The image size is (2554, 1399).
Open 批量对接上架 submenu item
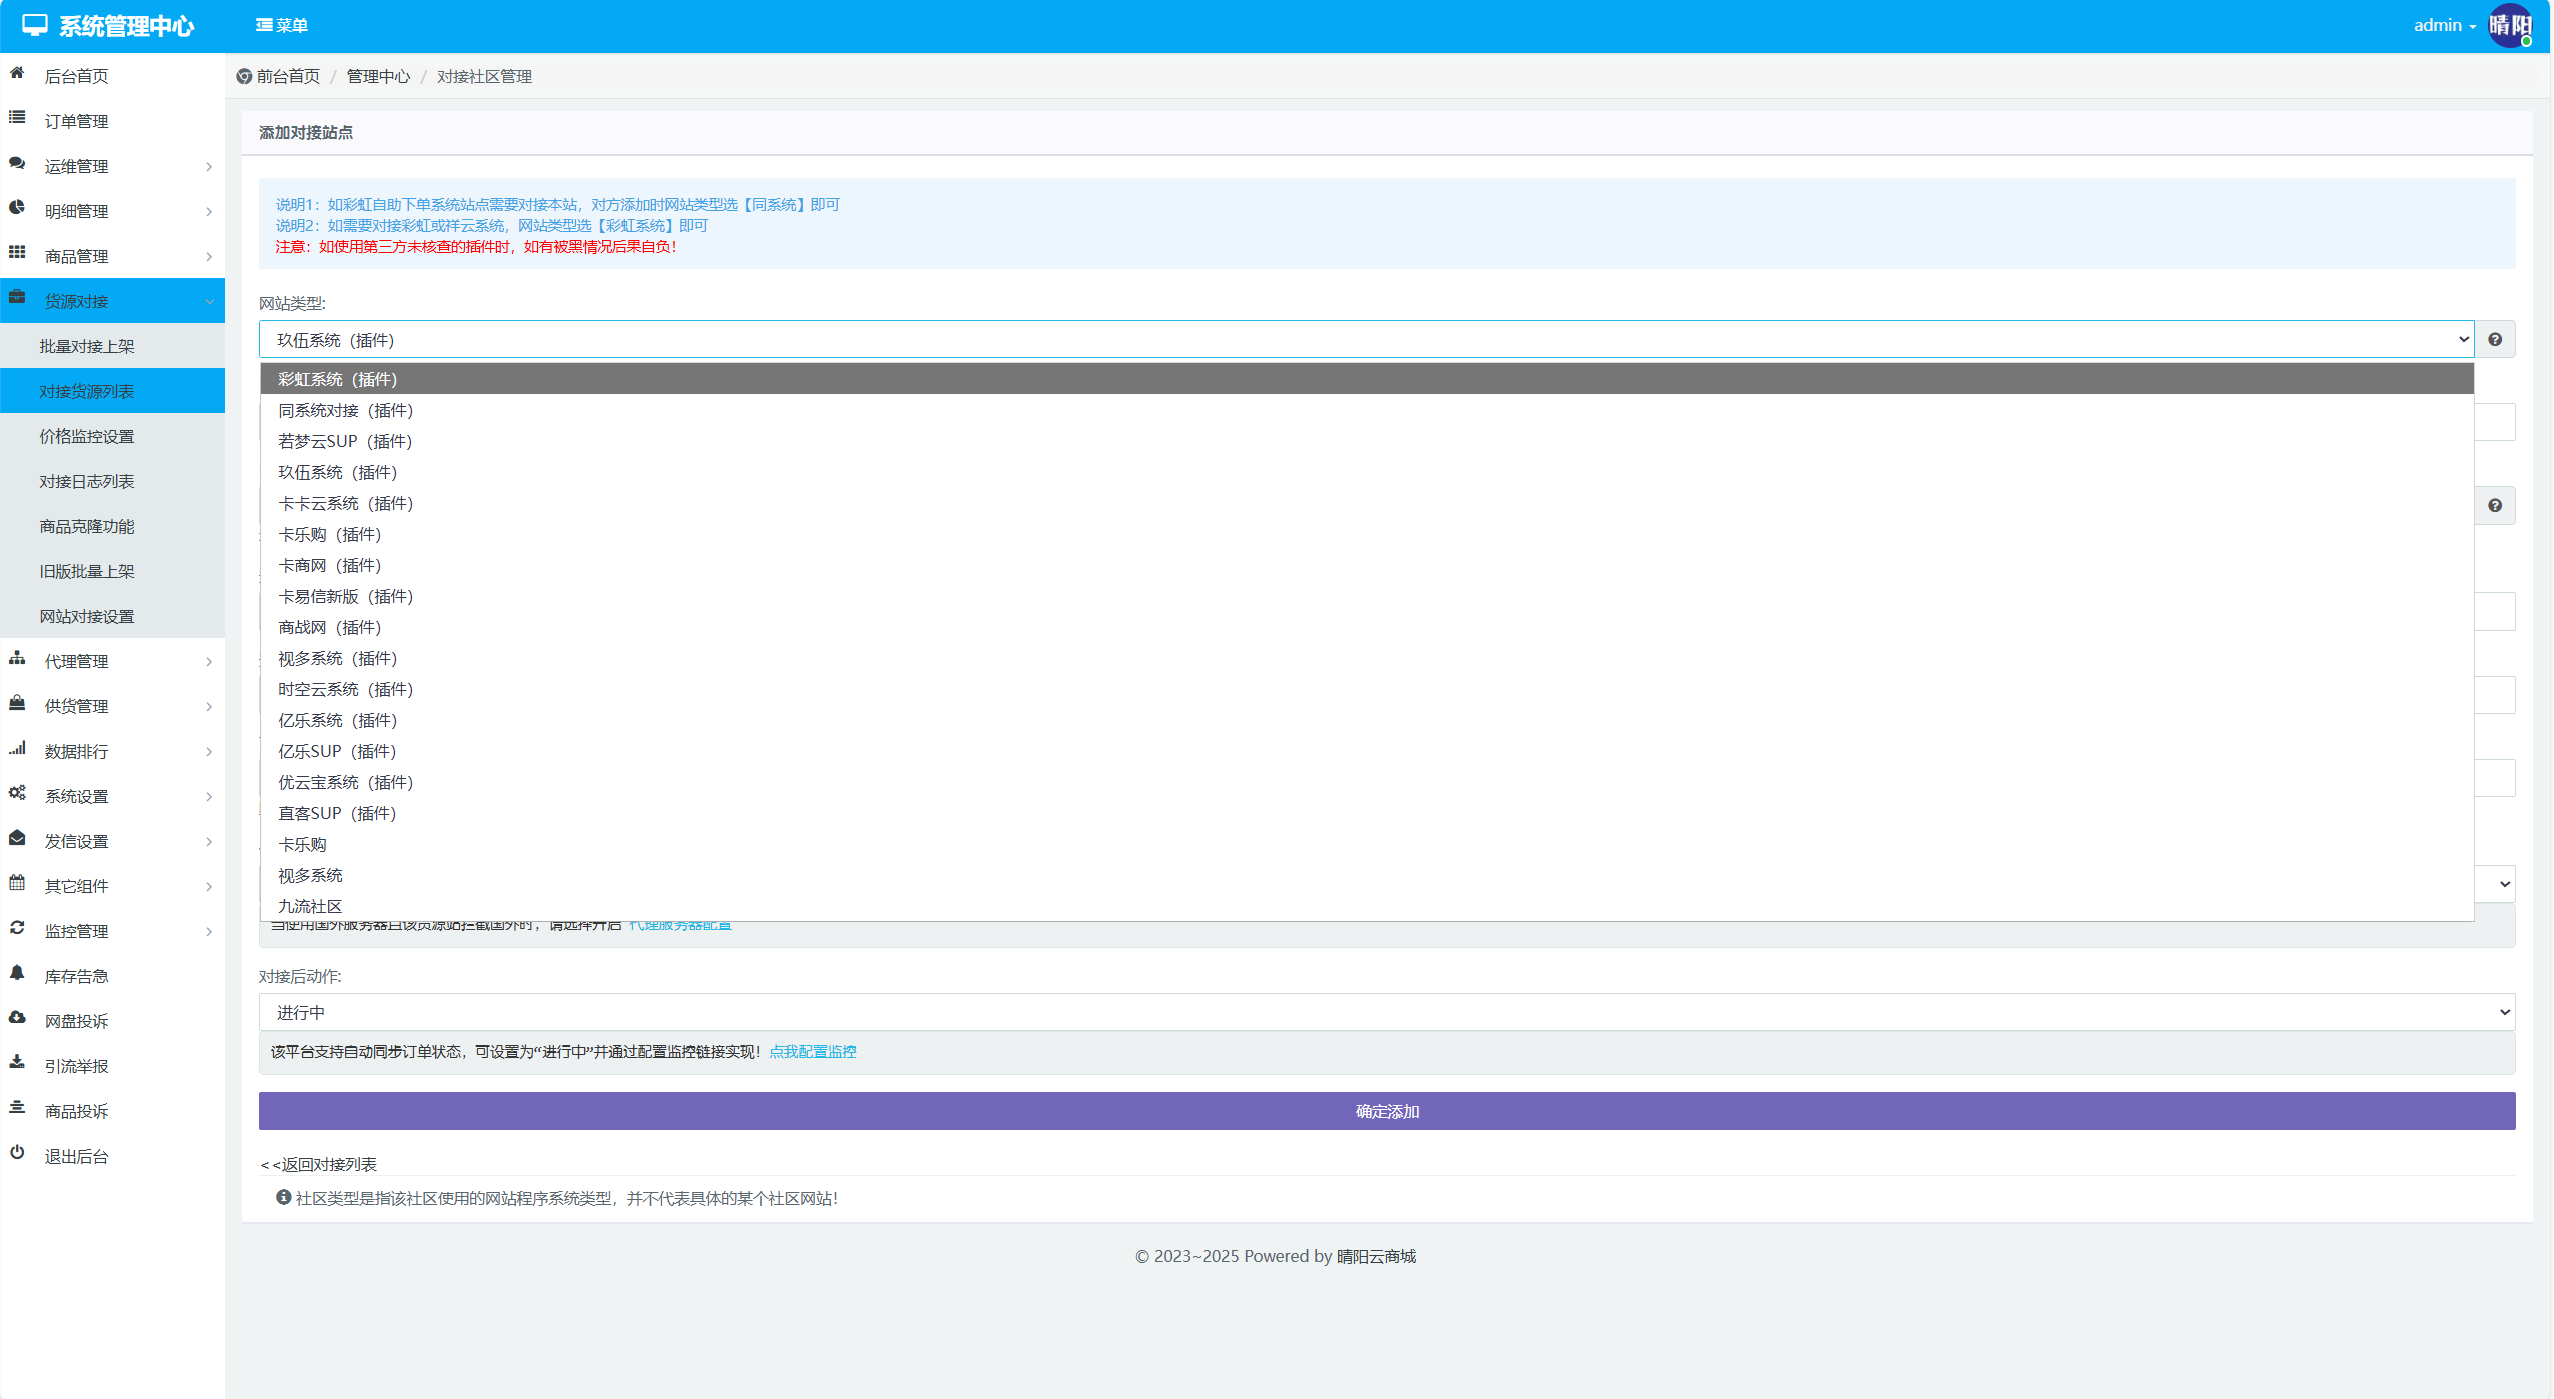tap(112, 346)
